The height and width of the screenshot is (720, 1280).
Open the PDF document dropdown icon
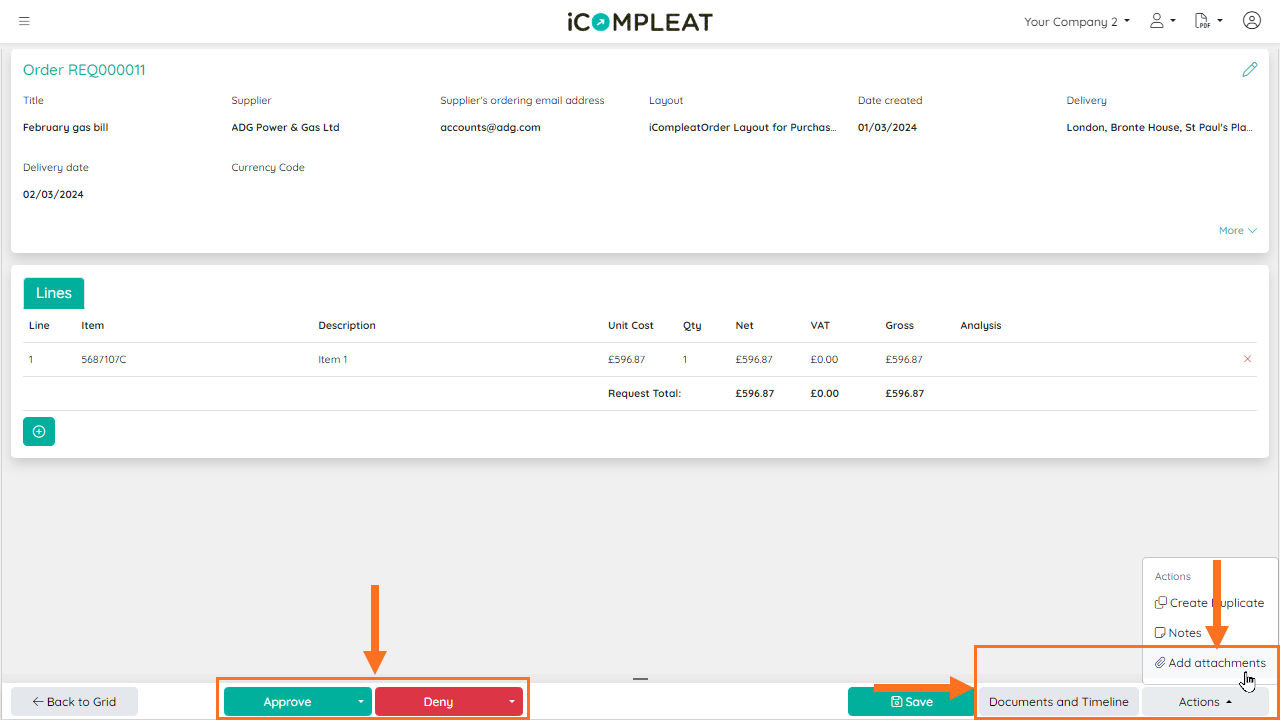tap(1209, 21)
